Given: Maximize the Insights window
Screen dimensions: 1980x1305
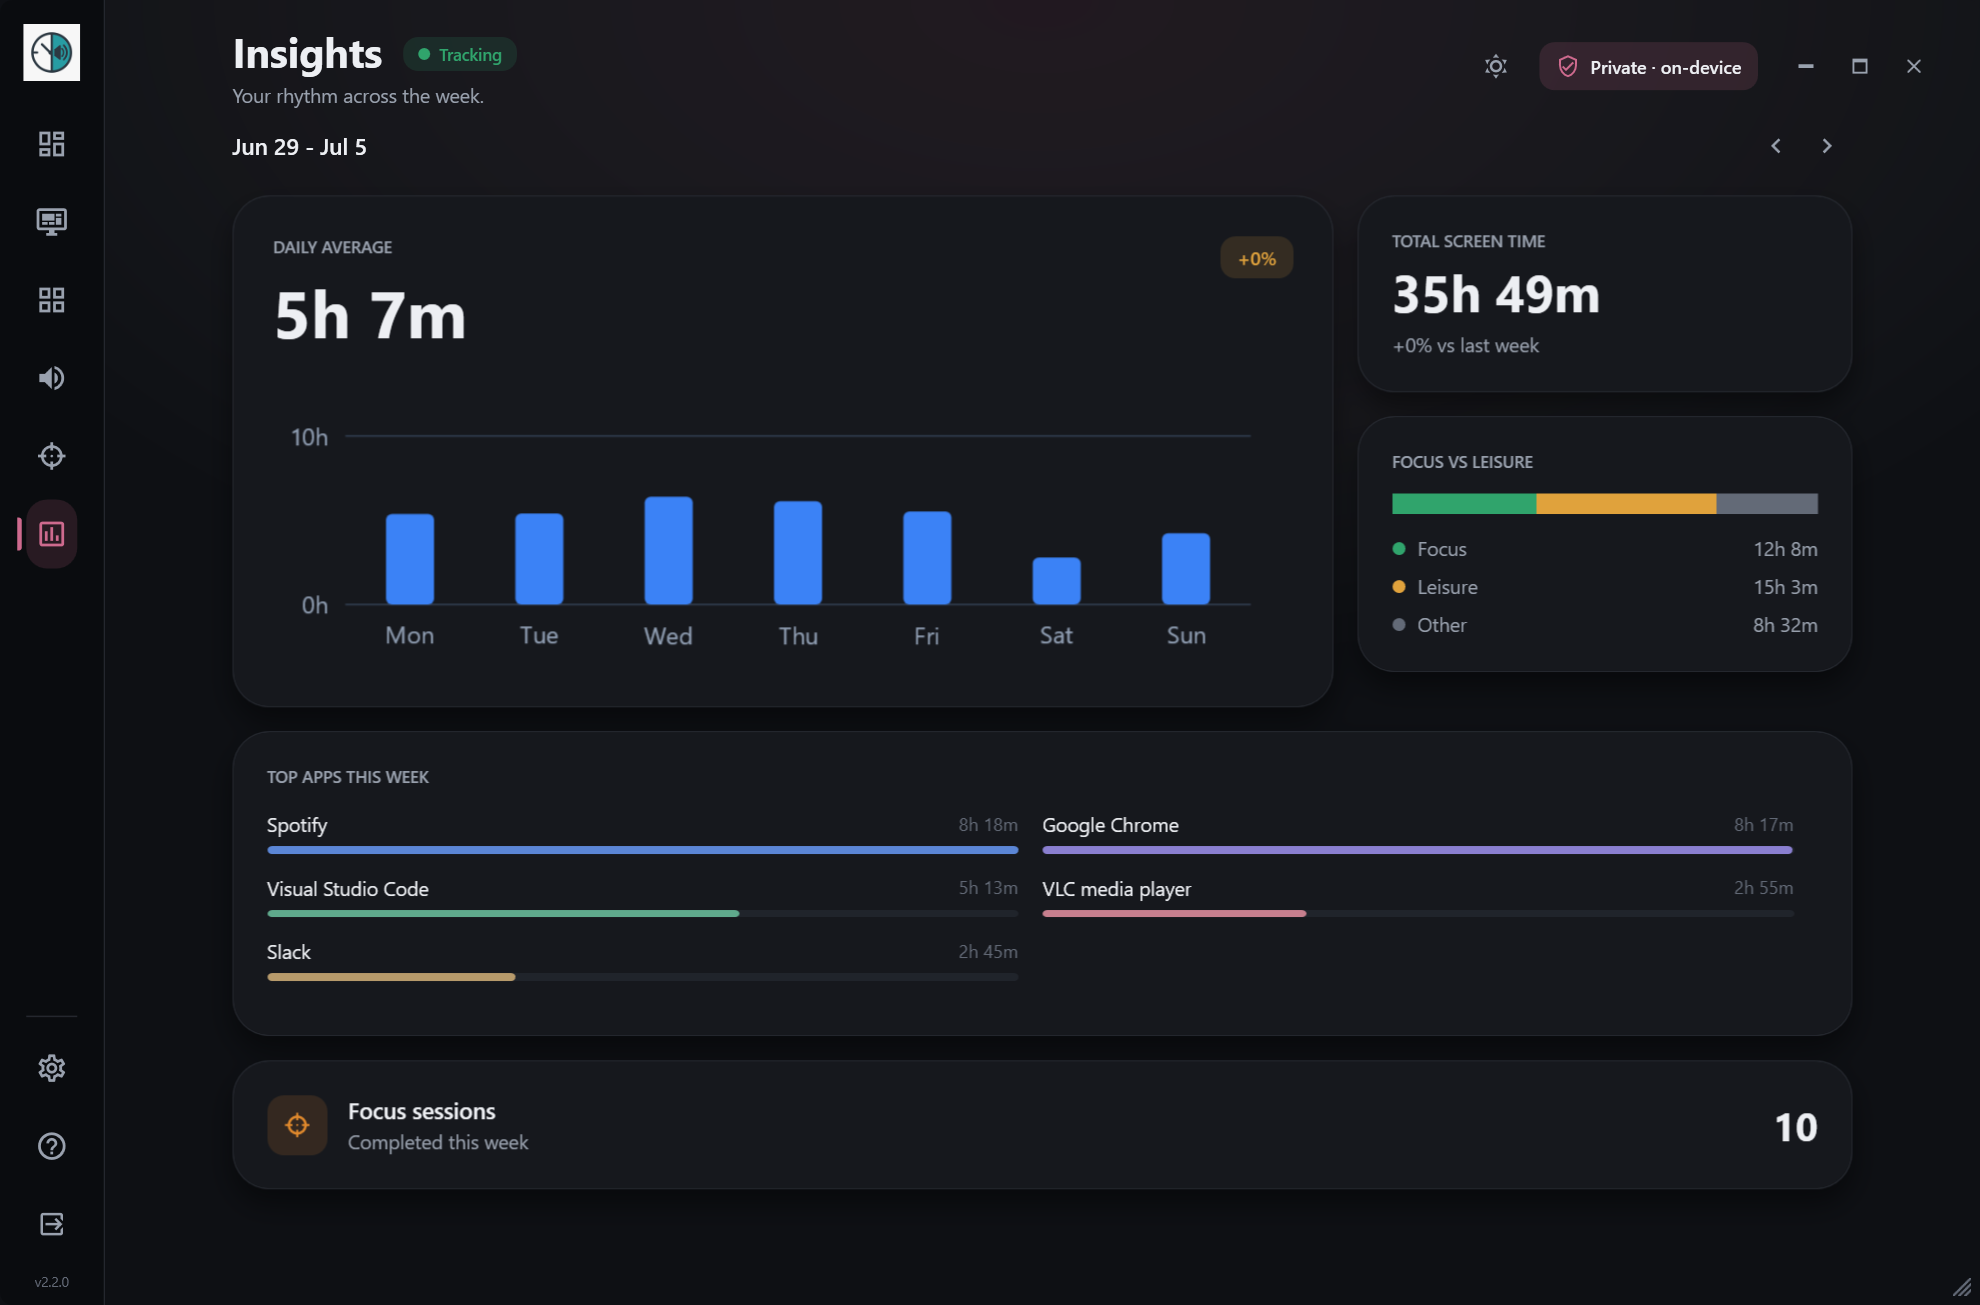Looking at the screenshot, I should 1860,66.
